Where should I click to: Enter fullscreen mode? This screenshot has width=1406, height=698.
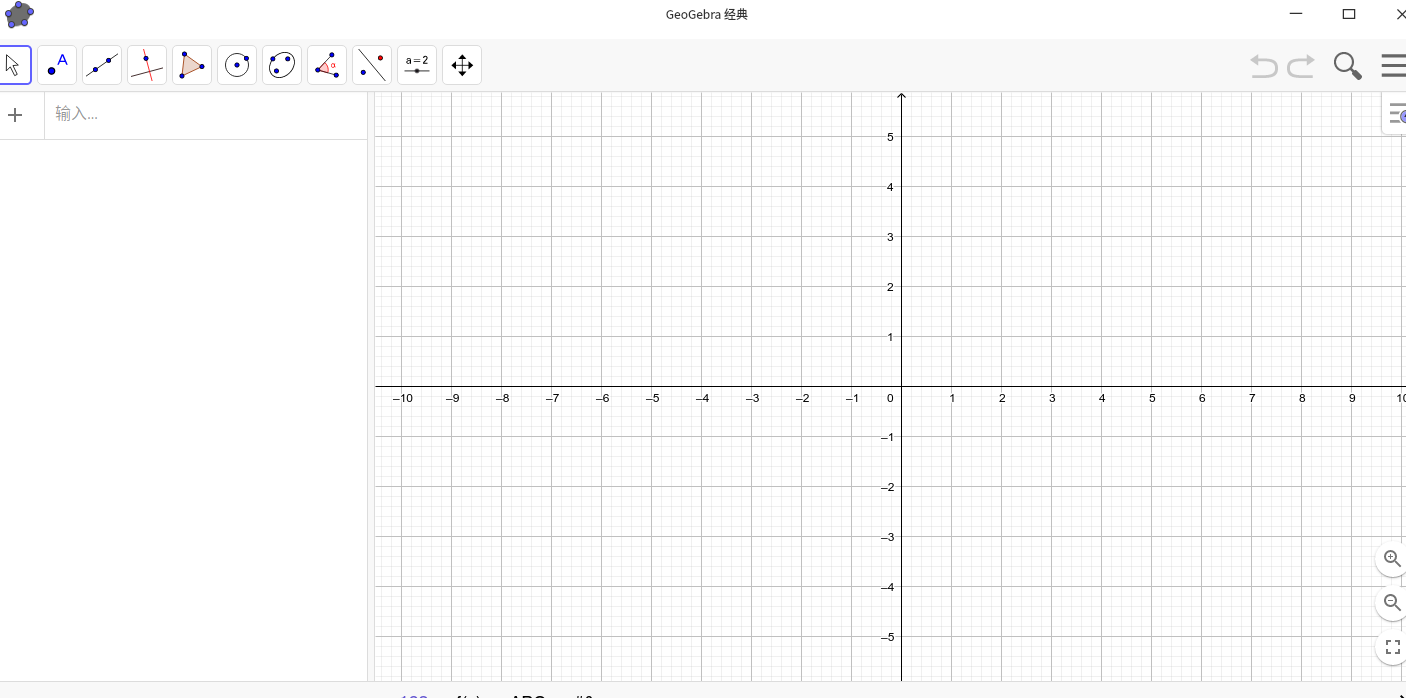point(1392,648)
